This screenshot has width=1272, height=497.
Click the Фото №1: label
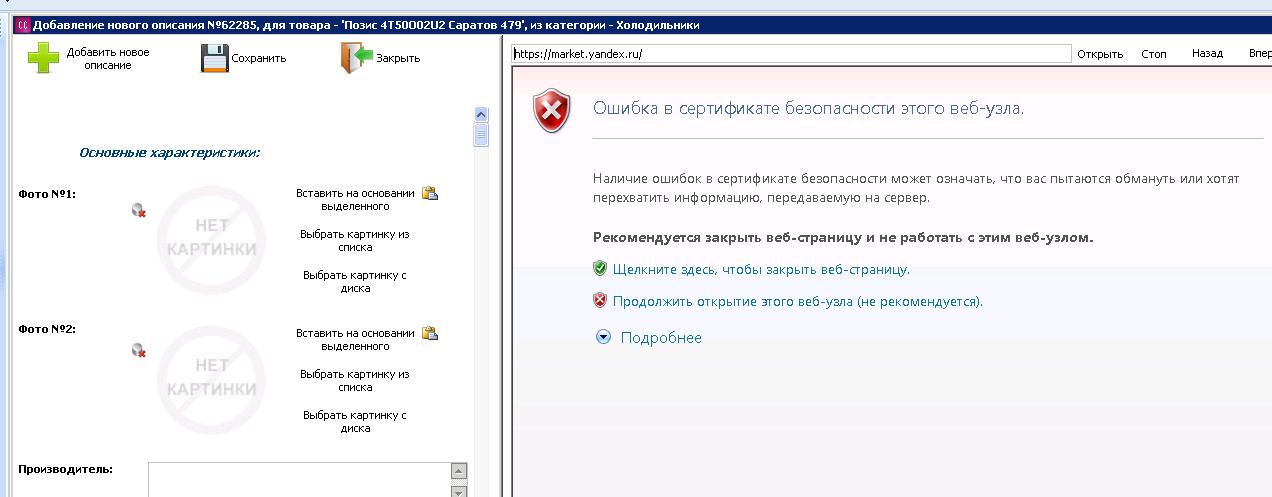(47, 194)
